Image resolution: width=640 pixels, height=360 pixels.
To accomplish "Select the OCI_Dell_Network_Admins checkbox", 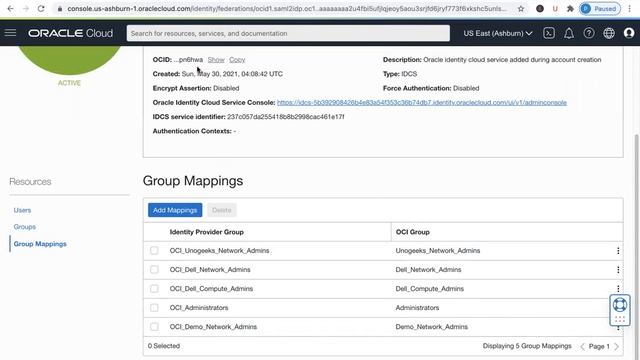I will coord(154,269).
